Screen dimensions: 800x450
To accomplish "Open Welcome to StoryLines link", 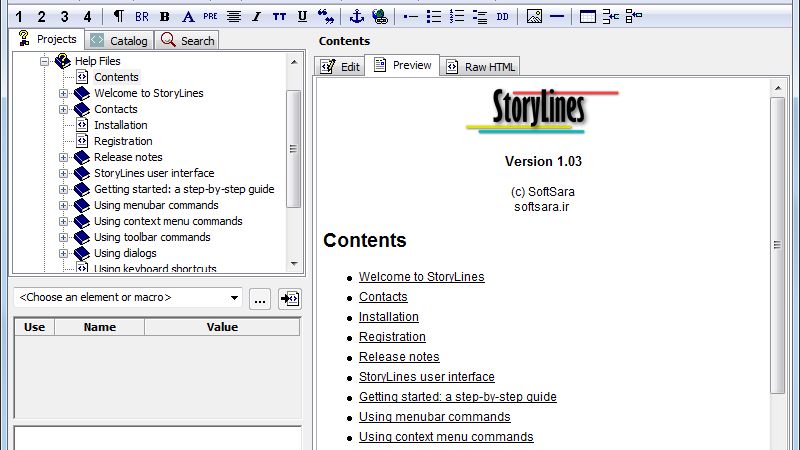I will [x=421, y=277].
